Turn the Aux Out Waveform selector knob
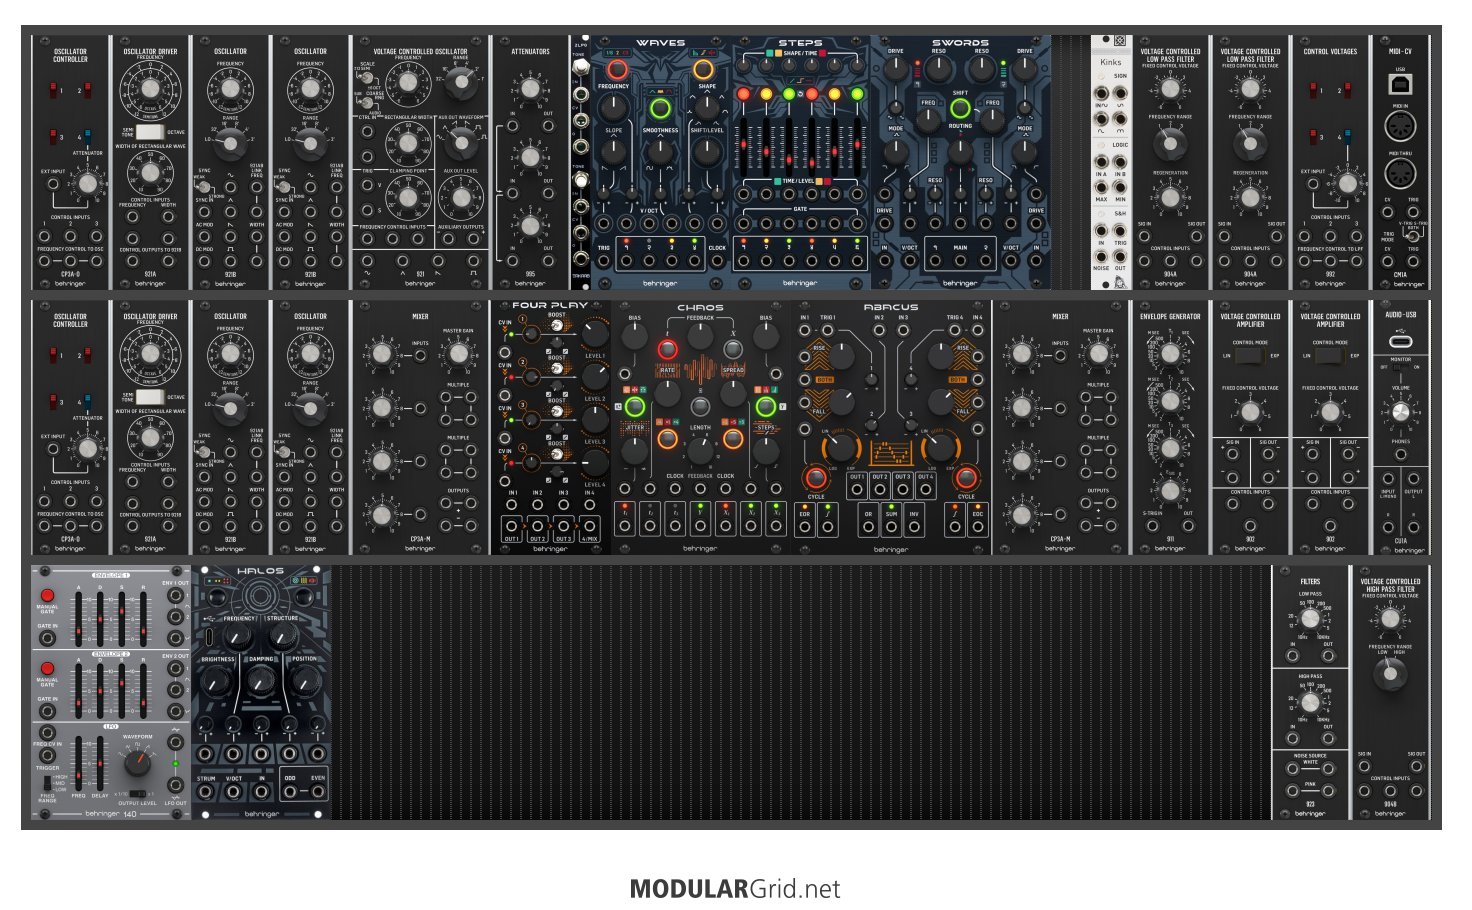This screenshot has width=1472, height=910. (461, 143)
